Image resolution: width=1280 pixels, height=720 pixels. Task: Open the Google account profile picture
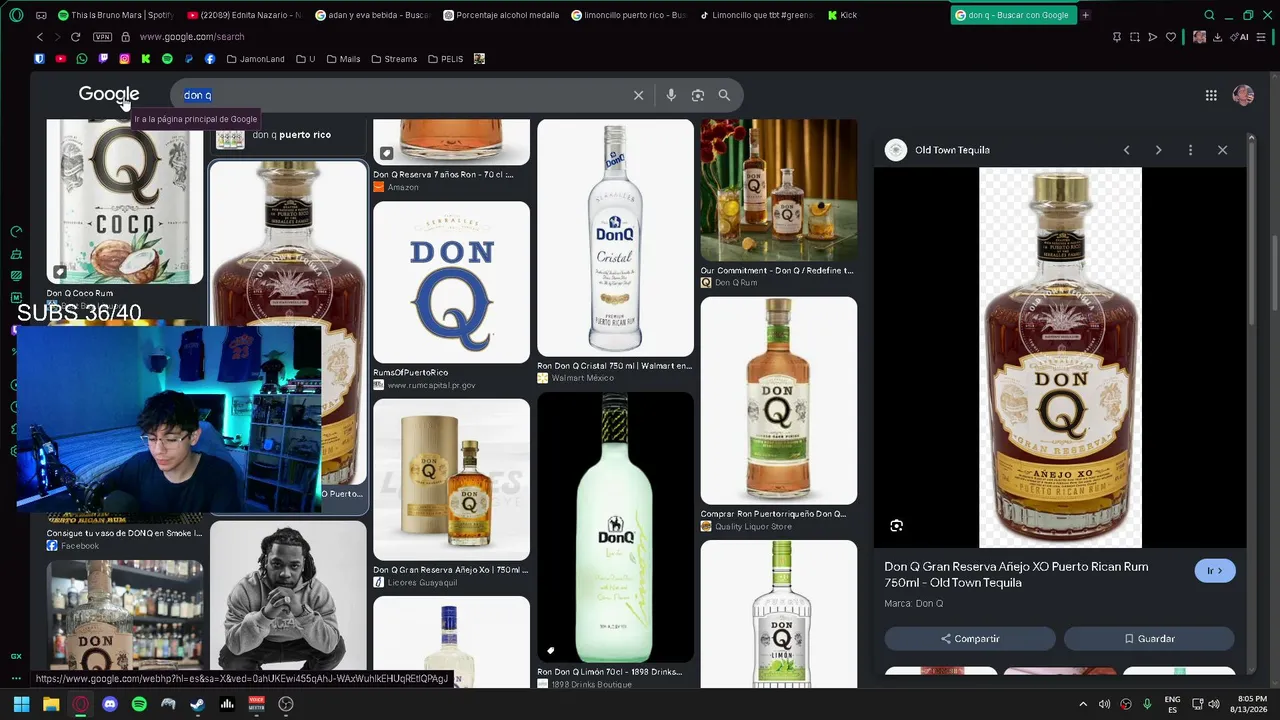tap(1243, 95)
